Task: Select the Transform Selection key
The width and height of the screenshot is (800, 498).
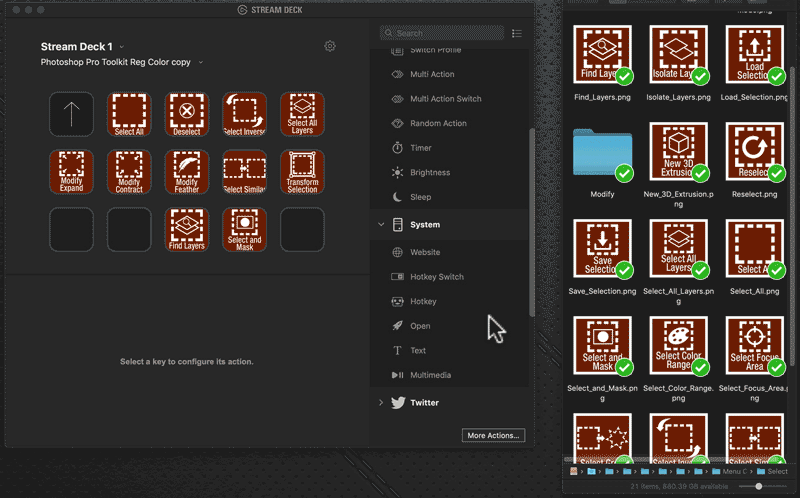Action: 302,172
